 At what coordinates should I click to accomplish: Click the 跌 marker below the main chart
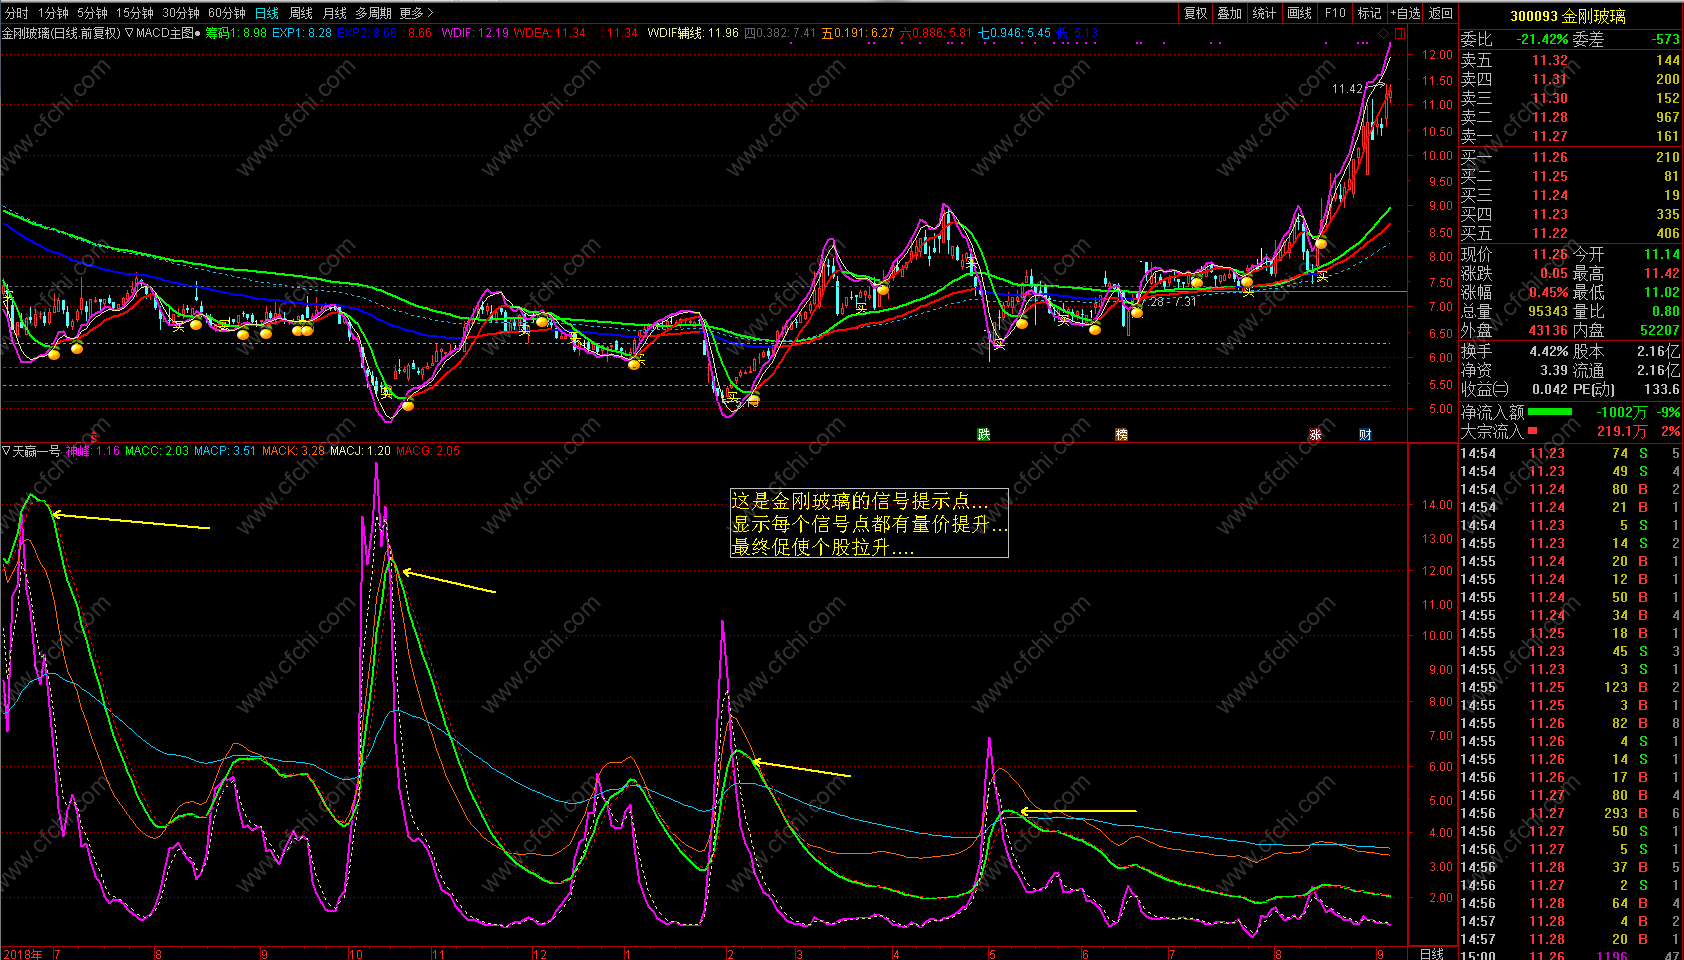984,434
